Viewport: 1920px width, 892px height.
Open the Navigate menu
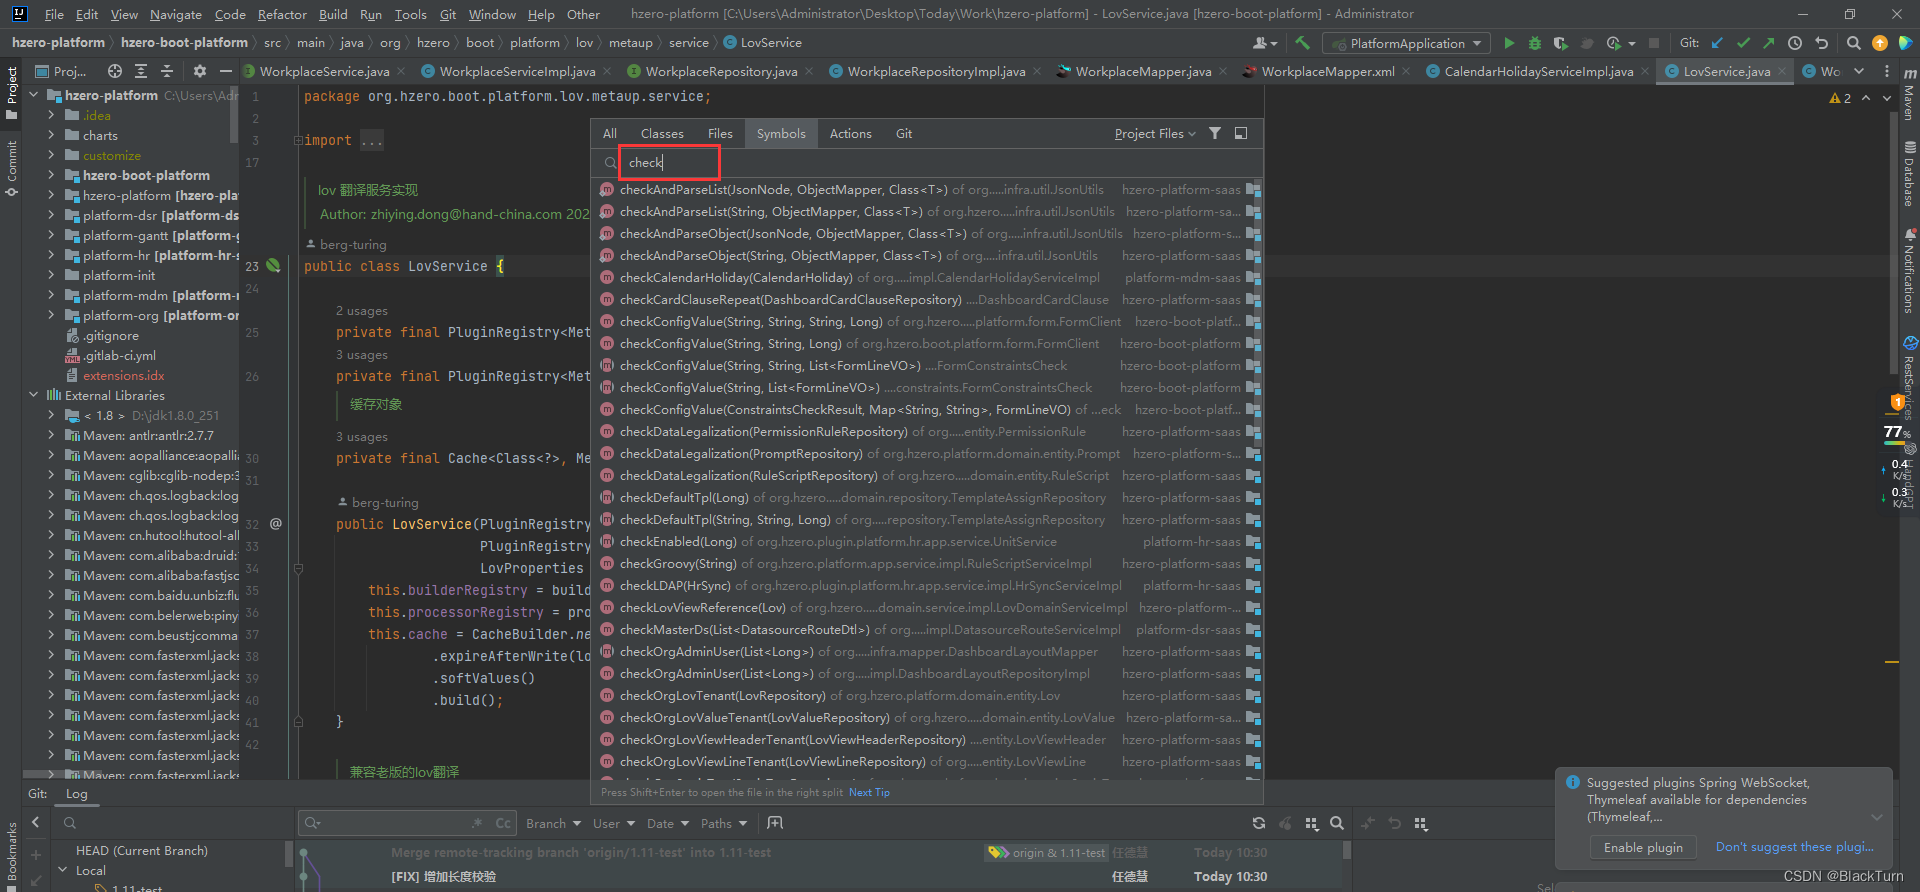pyautogui.click(x=176, y=14)
